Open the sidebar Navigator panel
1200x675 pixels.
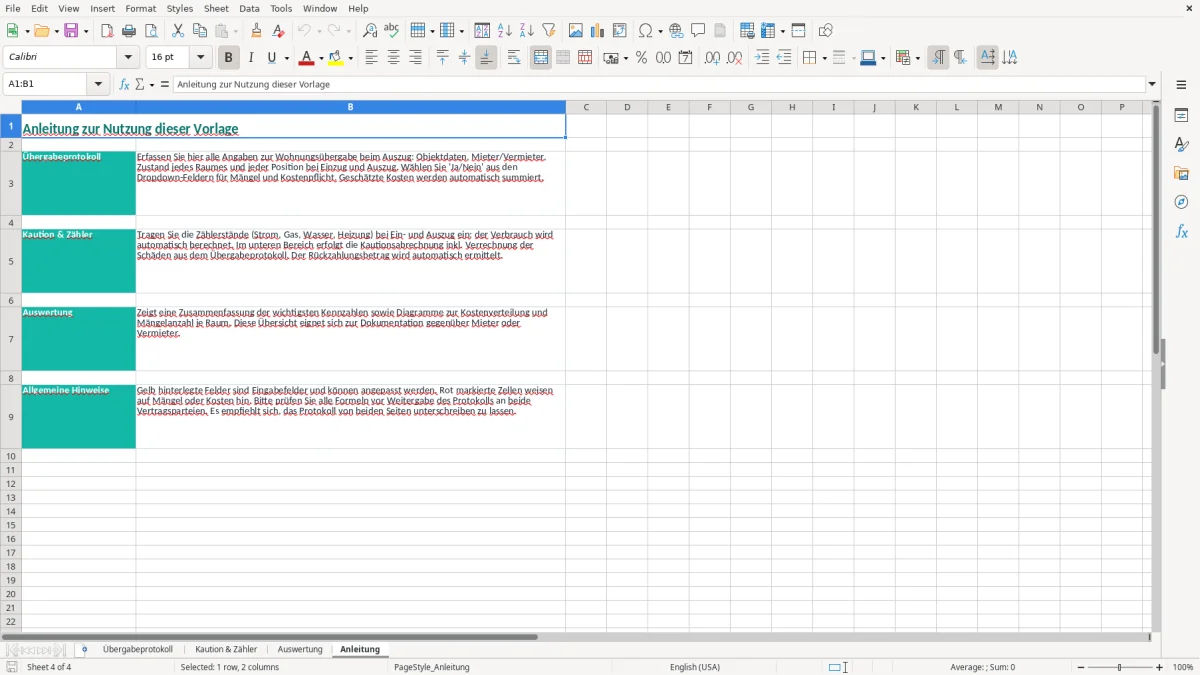tap(1181, 202)
